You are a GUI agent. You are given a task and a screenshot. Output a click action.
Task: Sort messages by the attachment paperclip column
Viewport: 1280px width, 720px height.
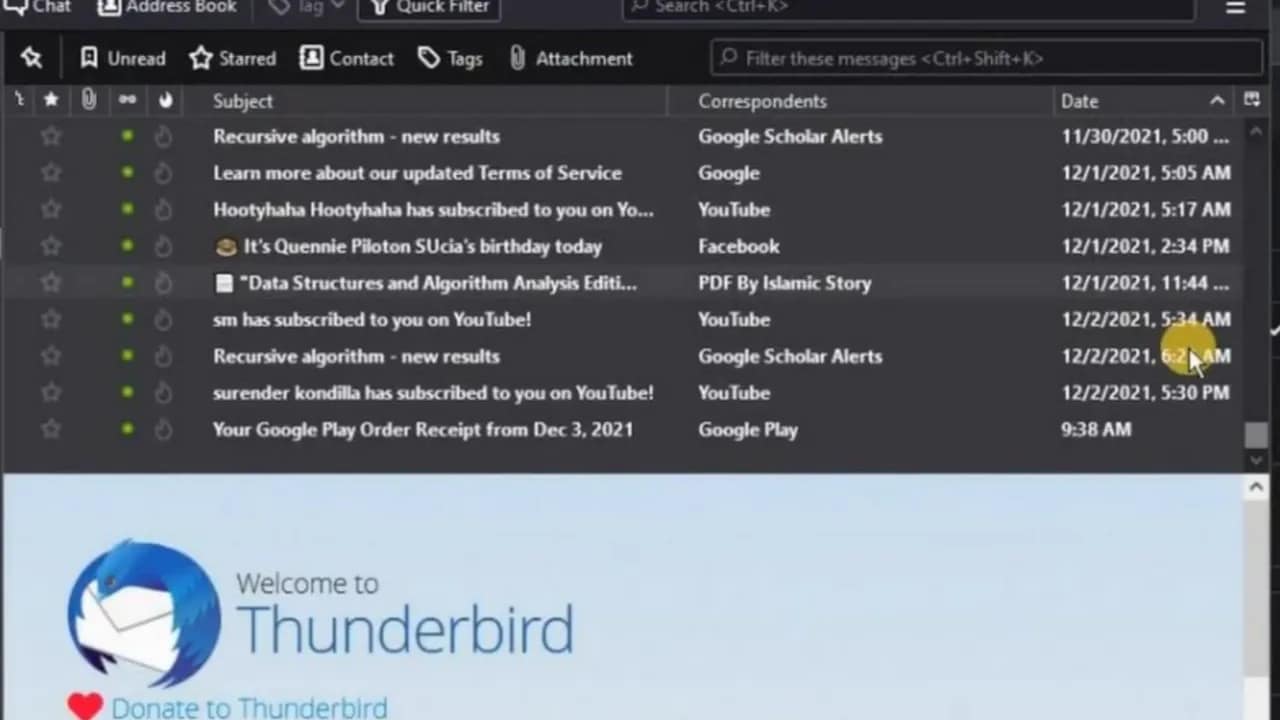[x=89, y=100]
